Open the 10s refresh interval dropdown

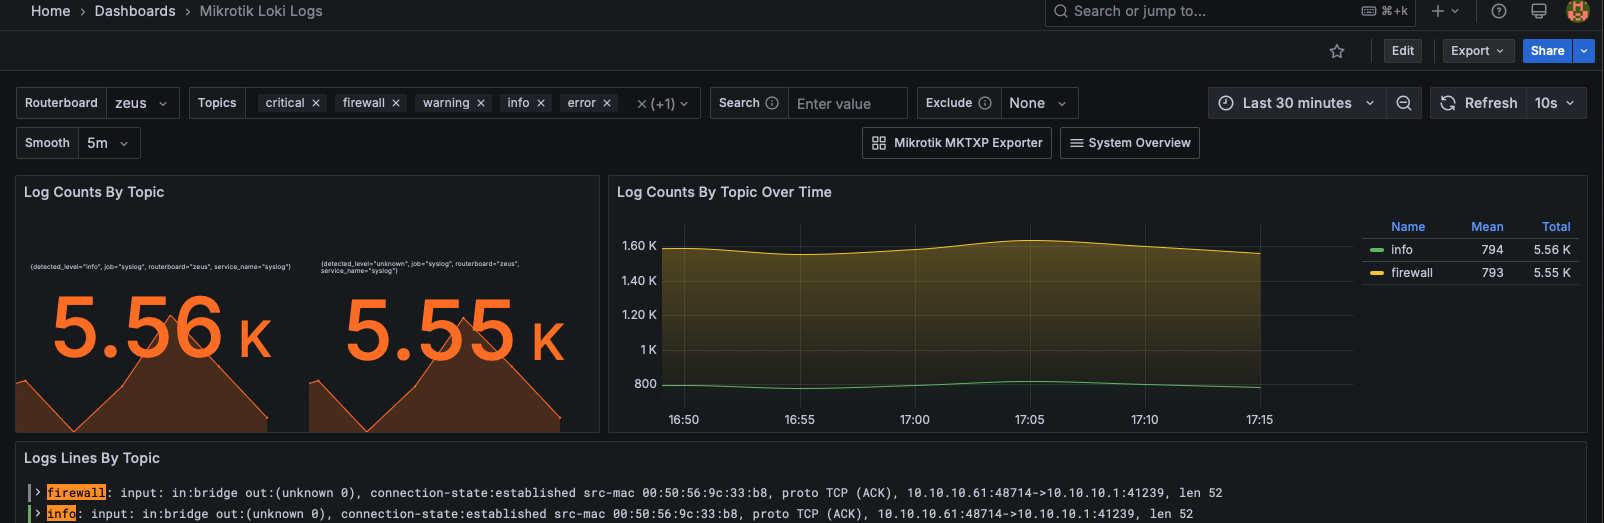click(x=1555, y=103)
